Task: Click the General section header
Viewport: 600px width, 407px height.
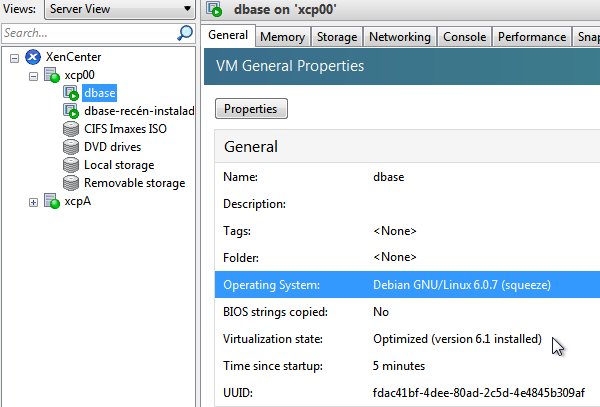Action: click(407, 146)
